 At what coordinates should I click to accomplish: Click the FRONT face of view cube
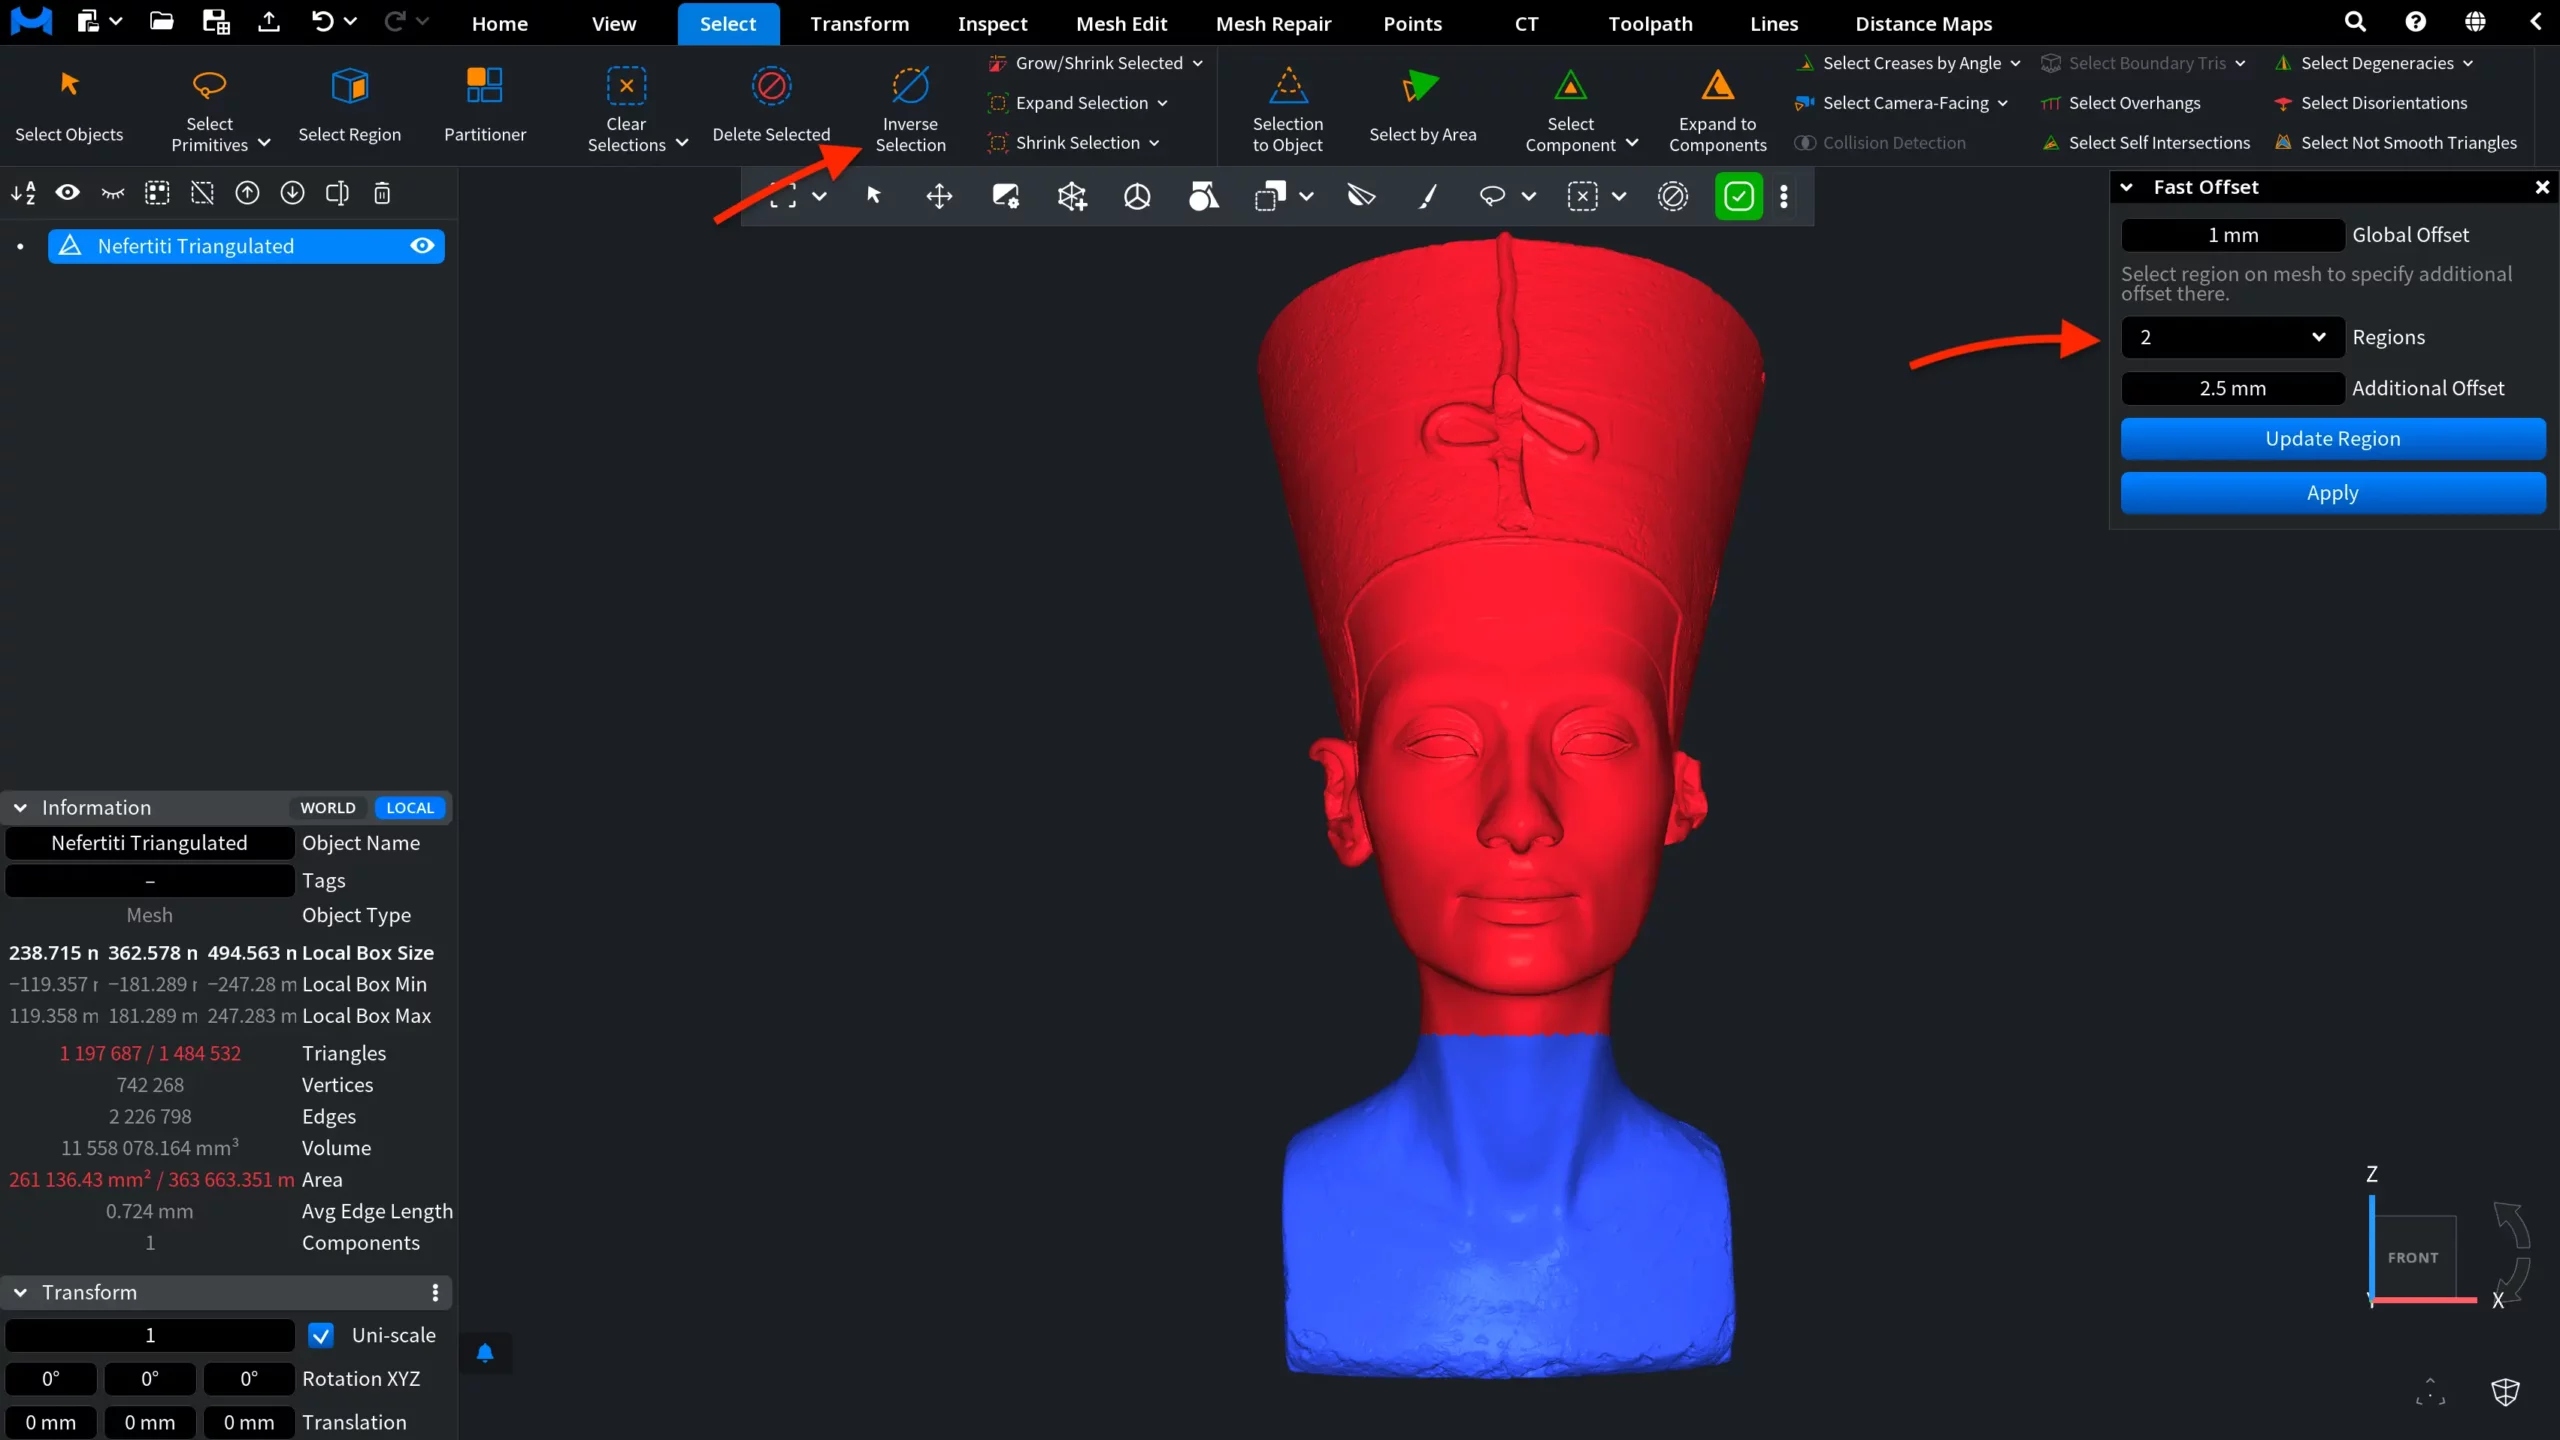pos(2414,1258)
